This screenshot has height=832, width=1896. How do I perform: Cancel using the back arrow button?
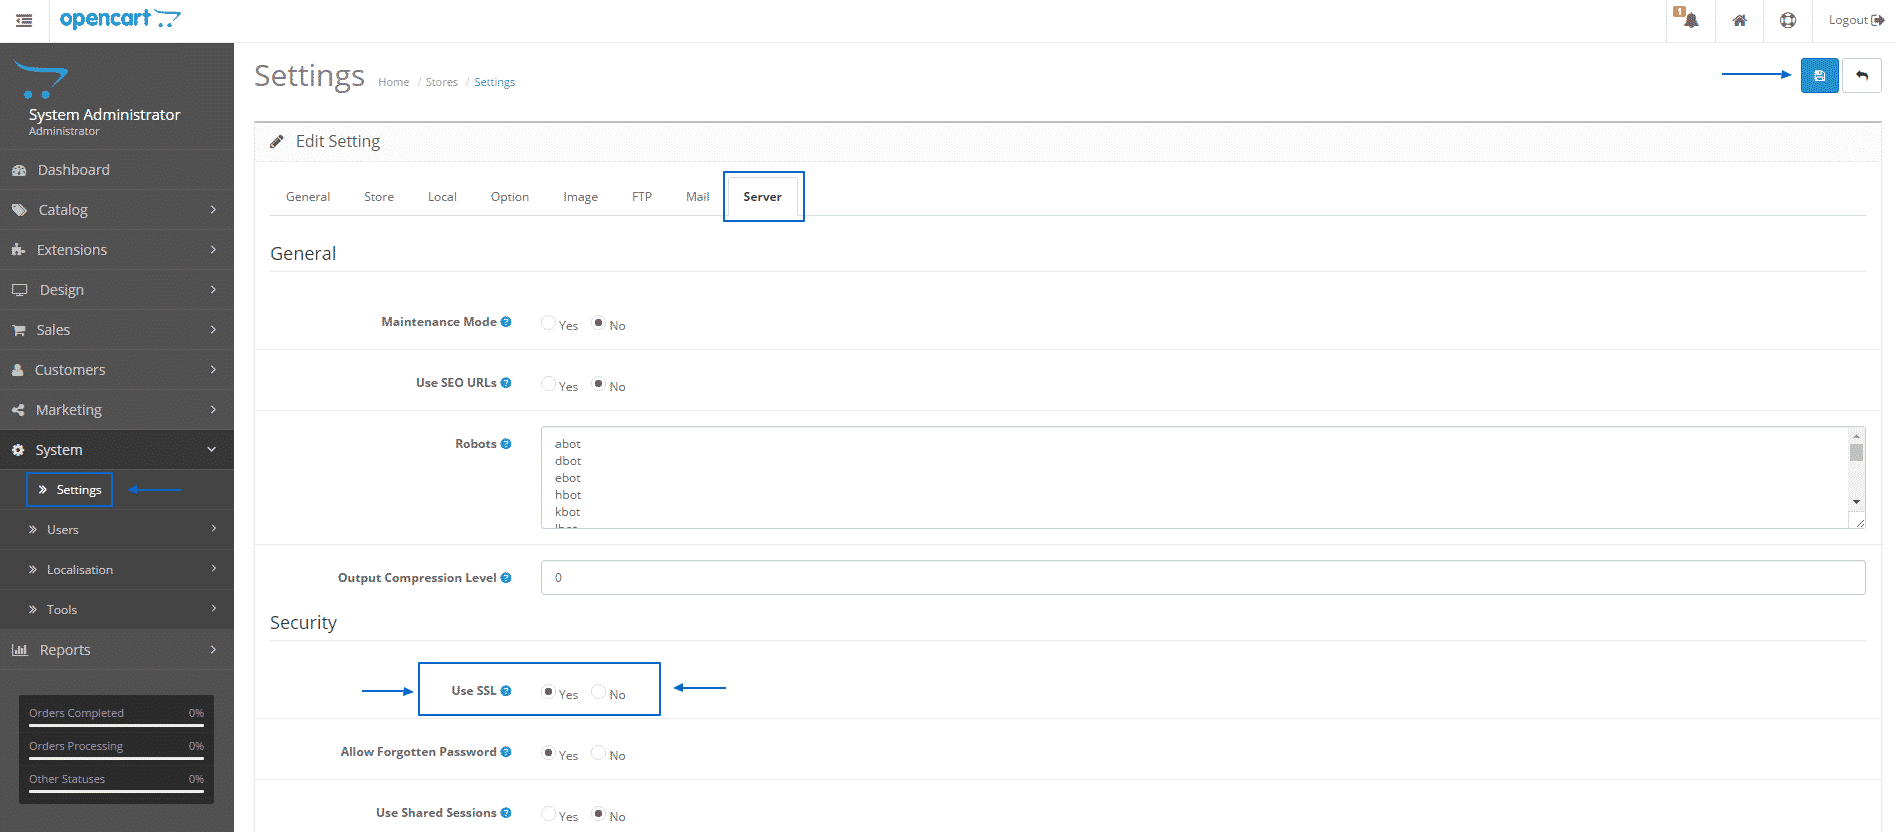point(1862,76)
